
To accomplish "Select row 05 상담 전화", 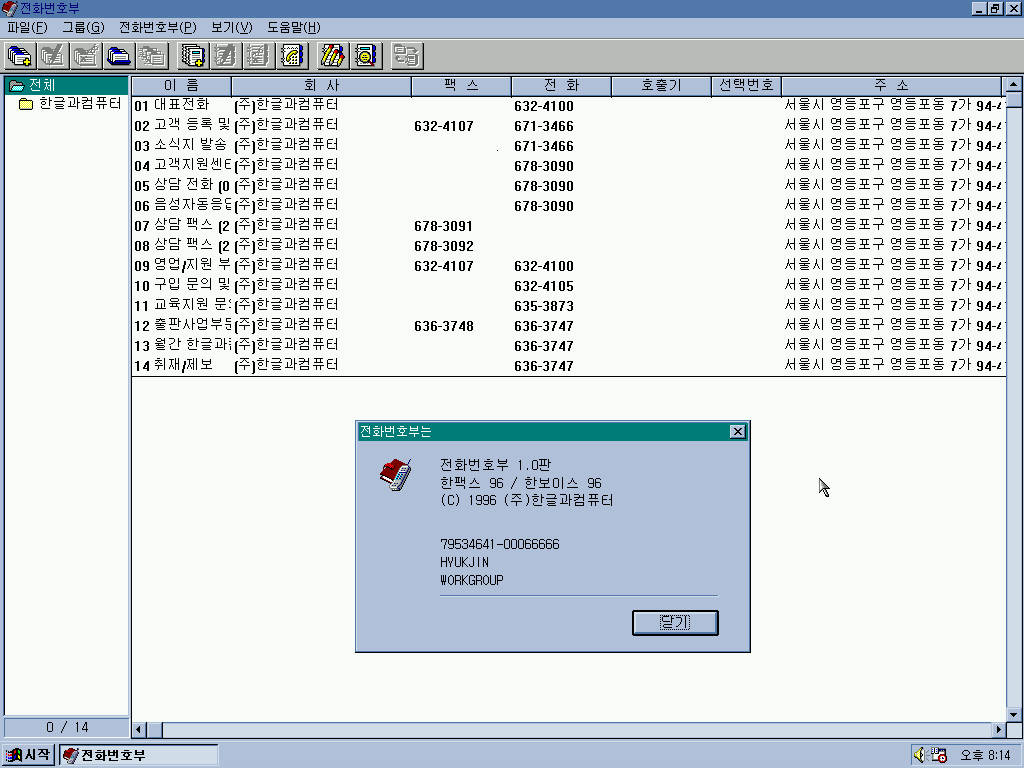I will point(568,185).
